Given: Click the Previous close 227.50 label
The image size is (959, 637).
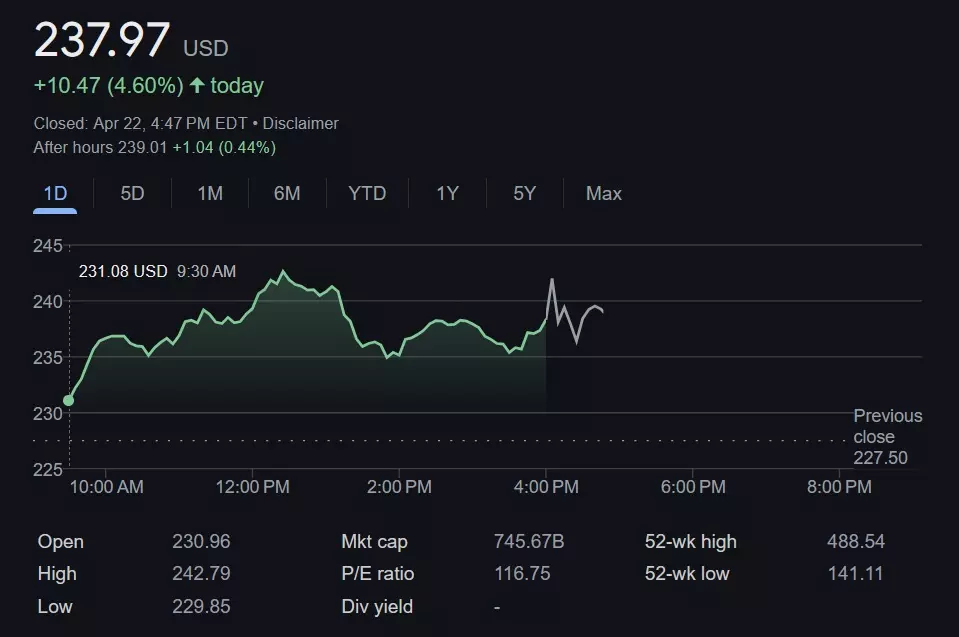Looking at the screenshot, I should (x=887, y=437).
